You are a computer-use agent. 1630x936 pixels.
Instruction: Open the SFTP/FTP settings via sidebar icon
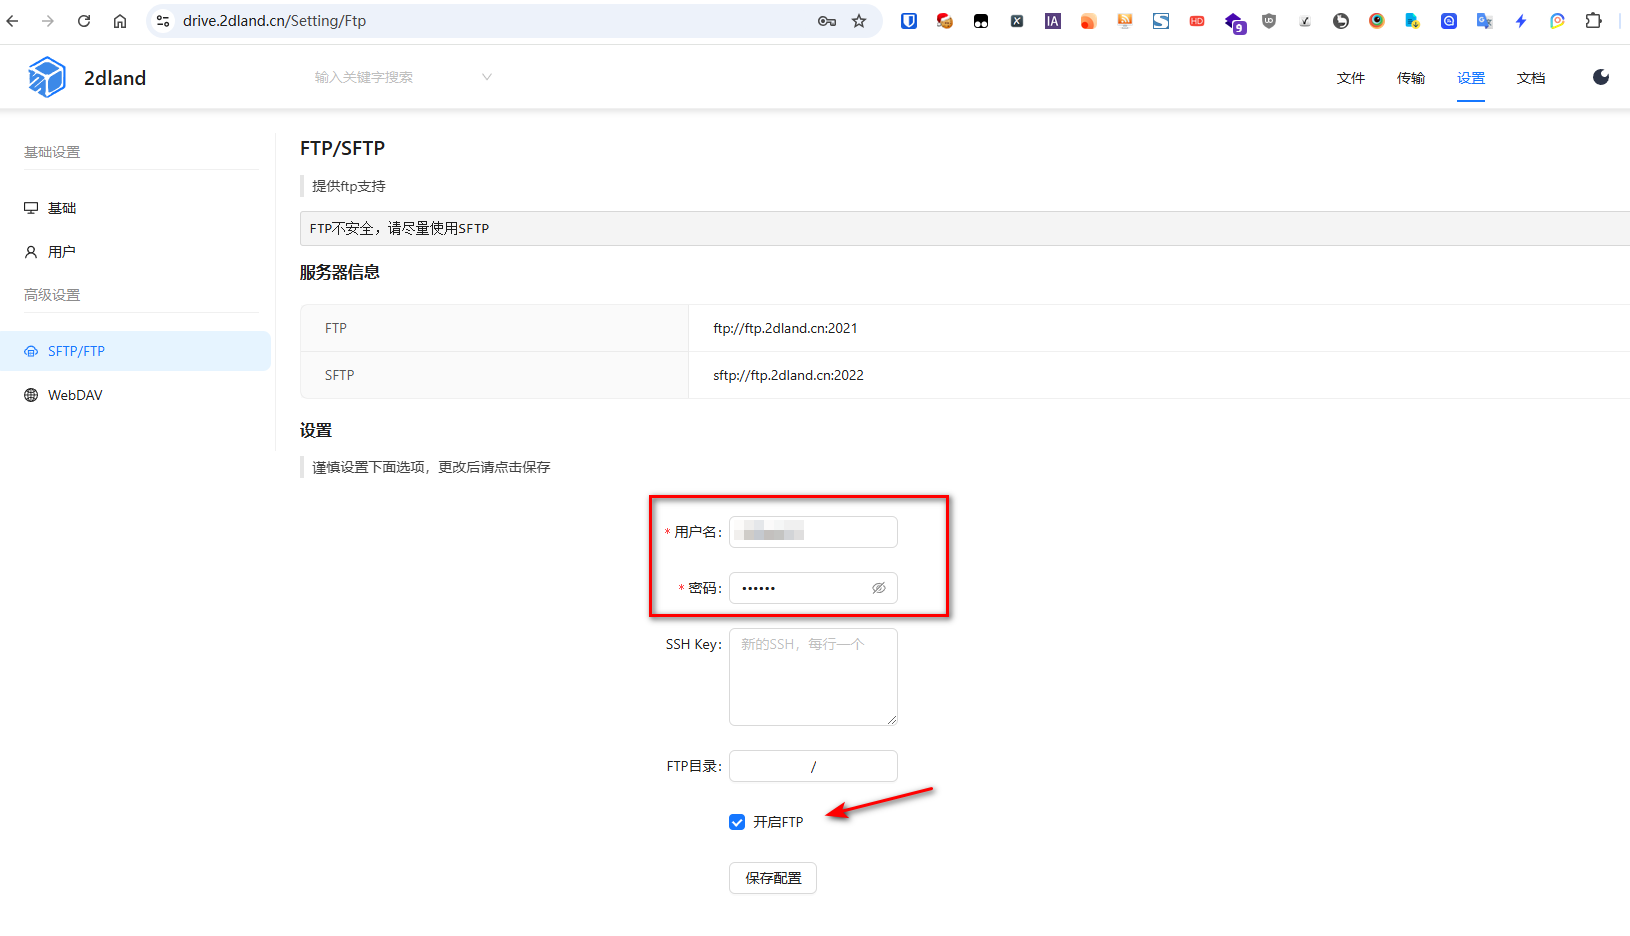30,350
